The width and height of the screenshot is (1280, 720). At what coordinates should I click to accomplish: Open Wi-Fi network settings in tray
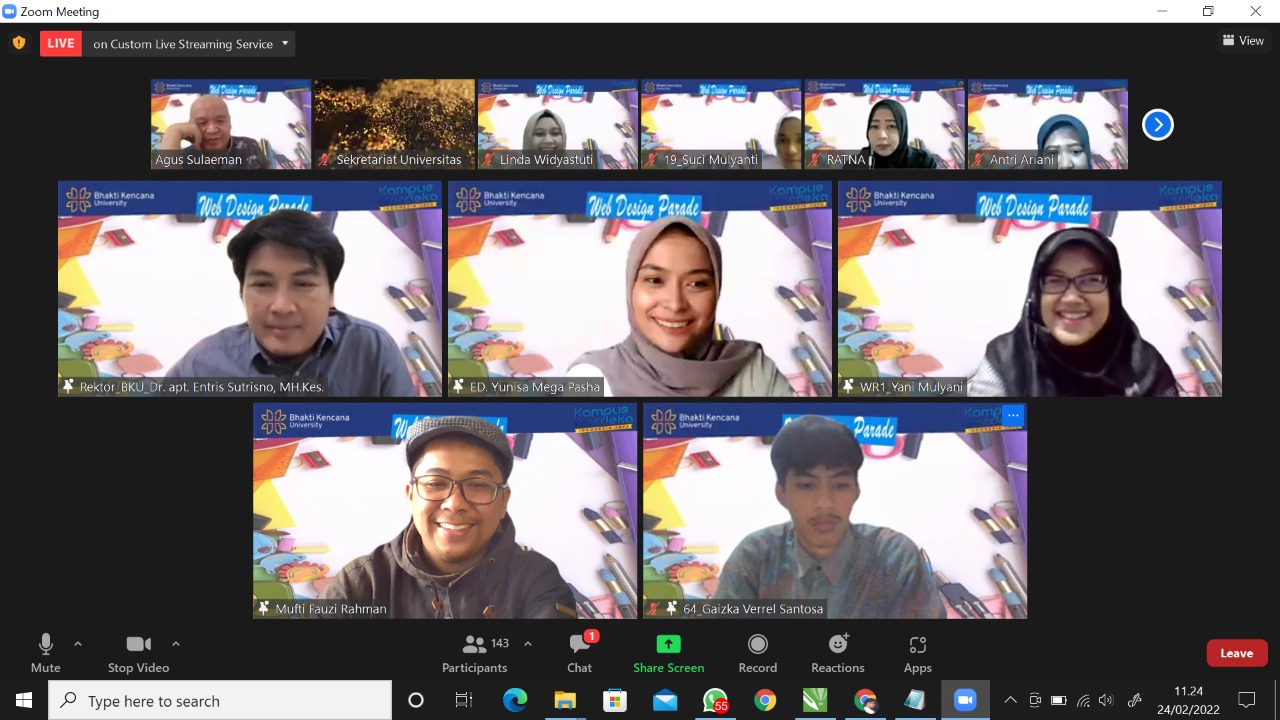click(1083, 700)
